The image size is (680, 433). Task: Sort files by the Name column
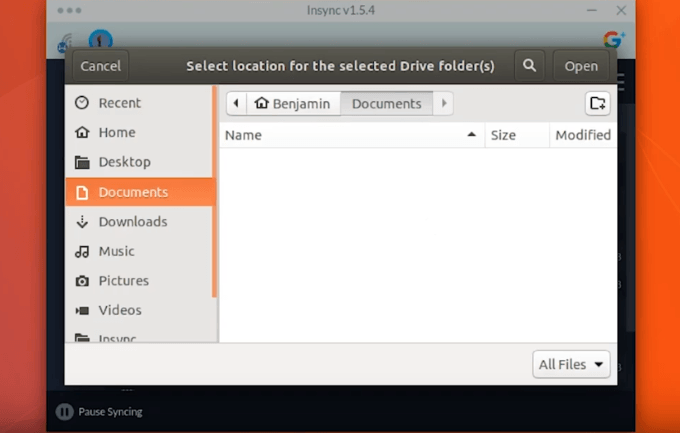pos(352,135)
